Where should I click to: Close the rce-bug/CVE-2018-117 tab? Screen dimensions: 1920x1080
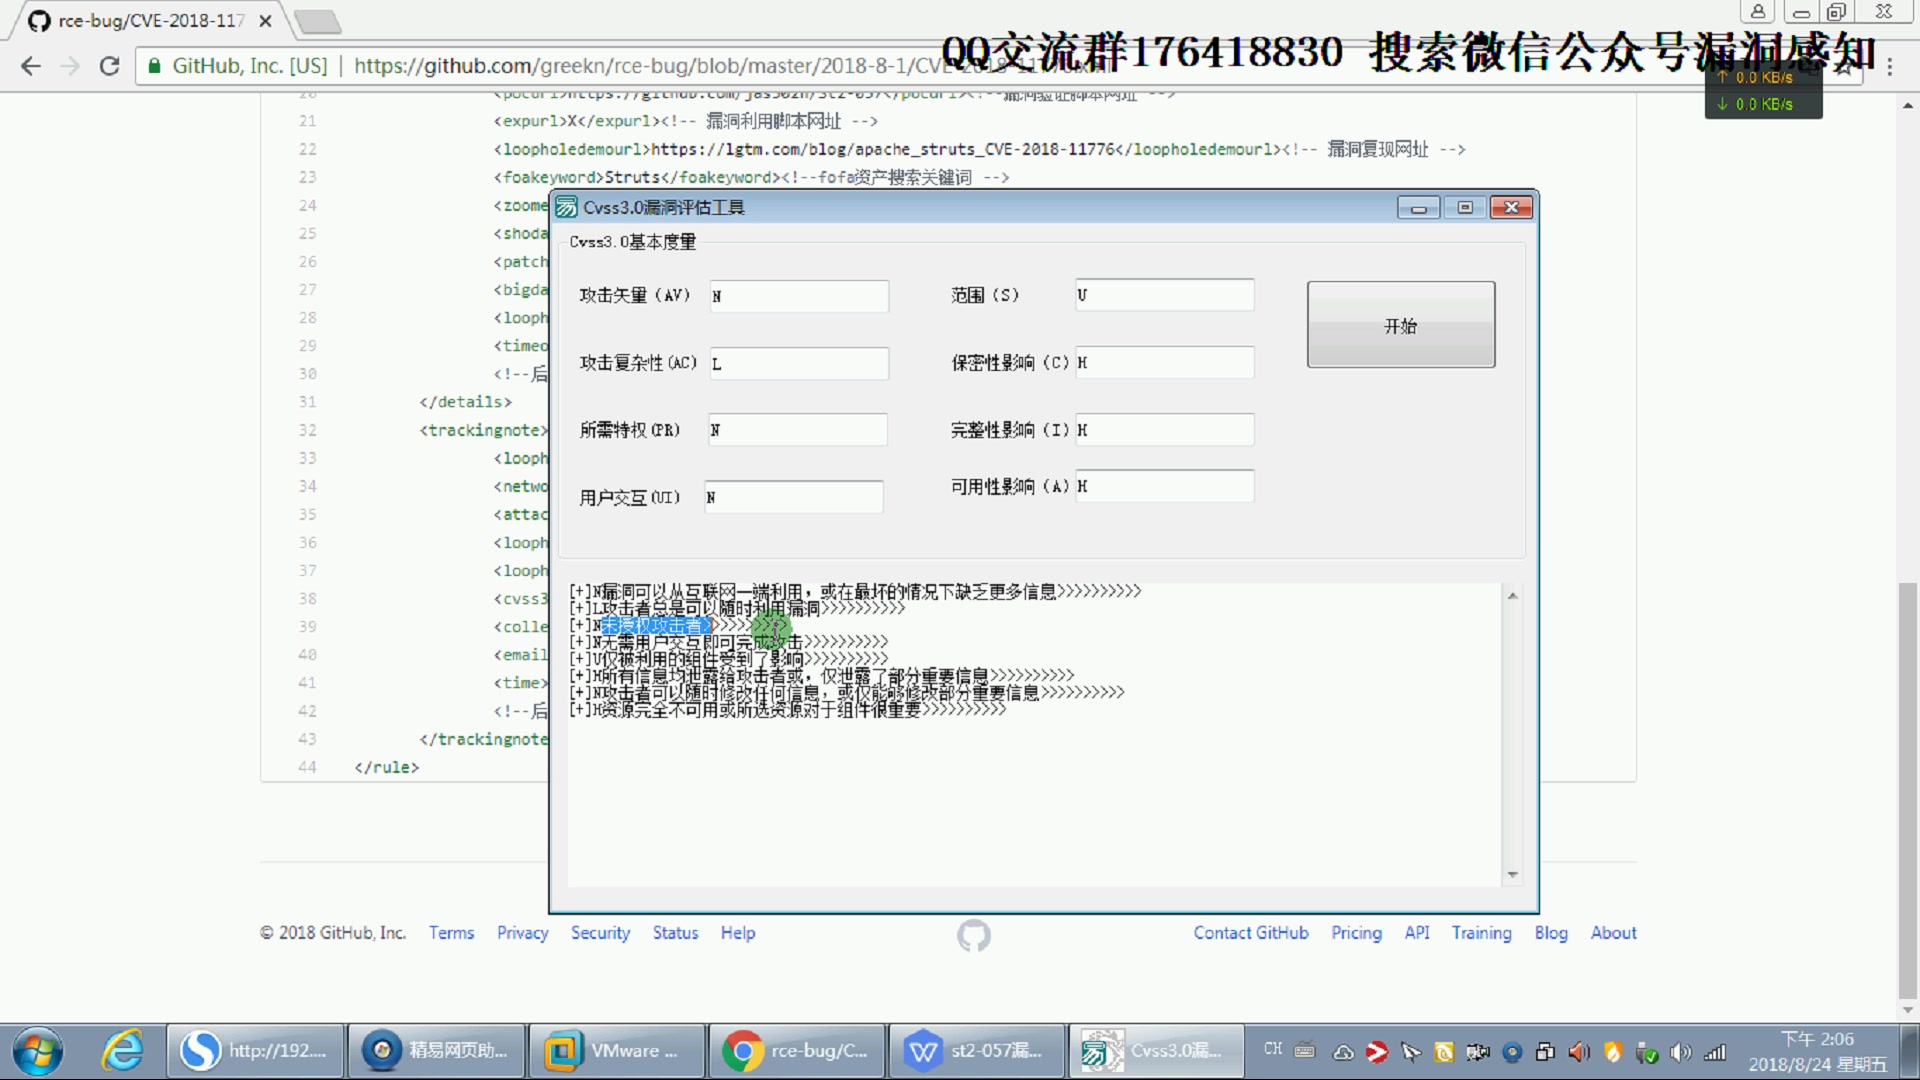point(265,20)
